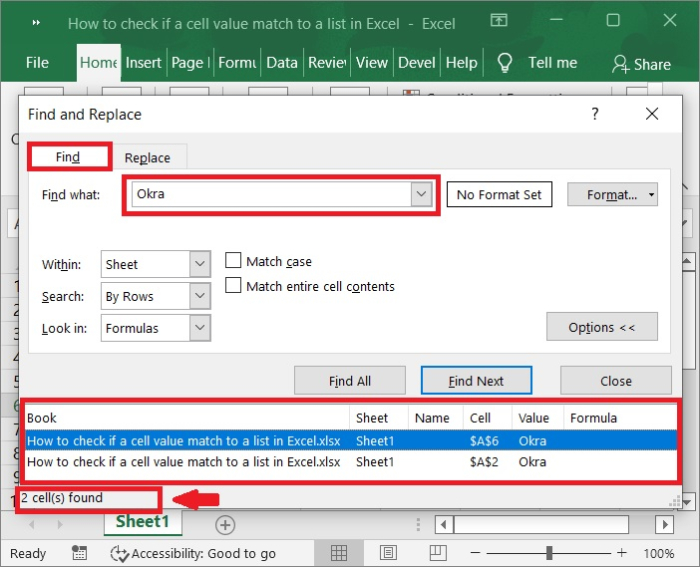Viewport: 700px width, 567px height.
Task: Sort results by Formula column header
Action: click(621, 418)
